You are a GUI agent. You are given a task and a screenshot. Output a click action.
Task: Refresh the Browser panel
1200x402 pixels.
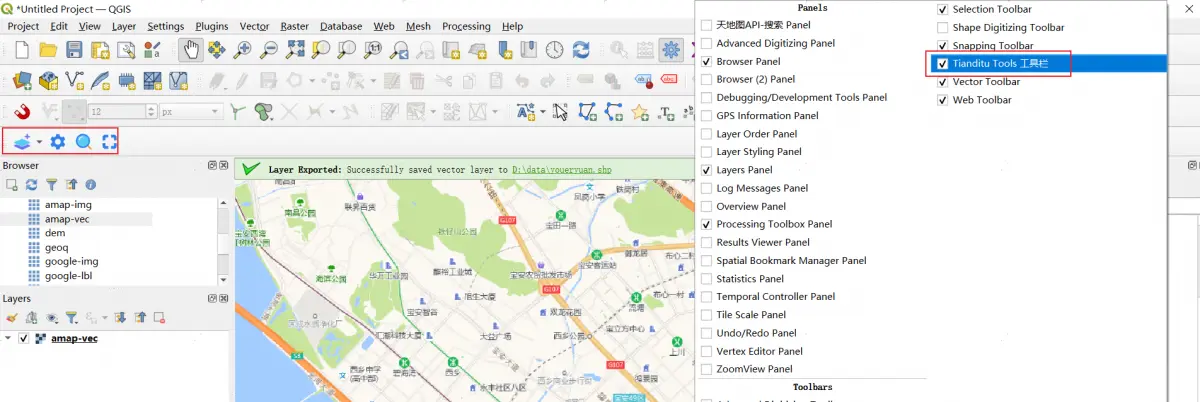click(x=32, y=185)
